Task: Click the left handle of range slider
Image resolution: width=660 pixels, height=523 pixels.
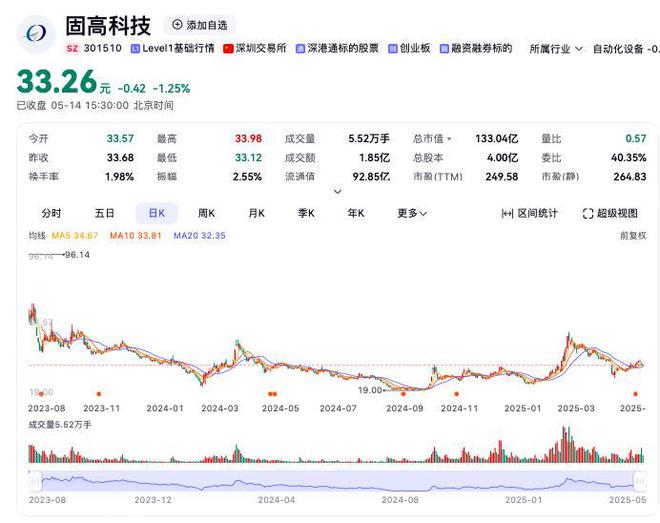Action: (35, 481)
